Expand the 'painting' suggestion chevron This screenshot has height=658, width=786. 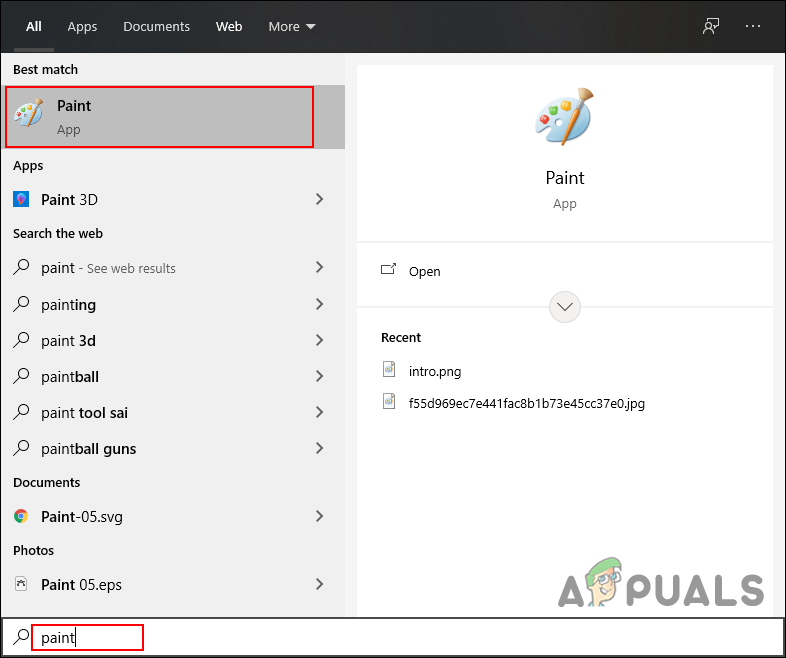click(x=319, y=304)
